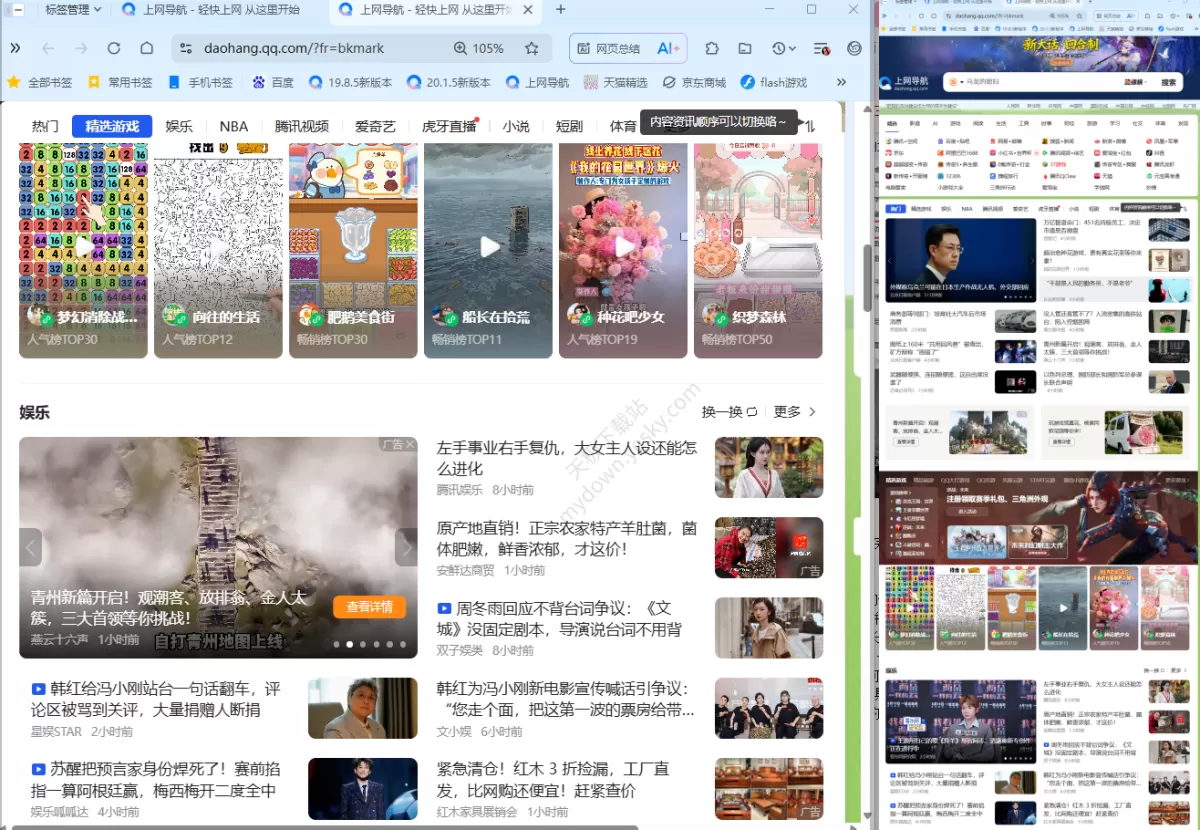Viewport: 1200px width, 830px height.
Task: Open the 全部书签 bookmarks folder
Action: [x=41, y=82]
